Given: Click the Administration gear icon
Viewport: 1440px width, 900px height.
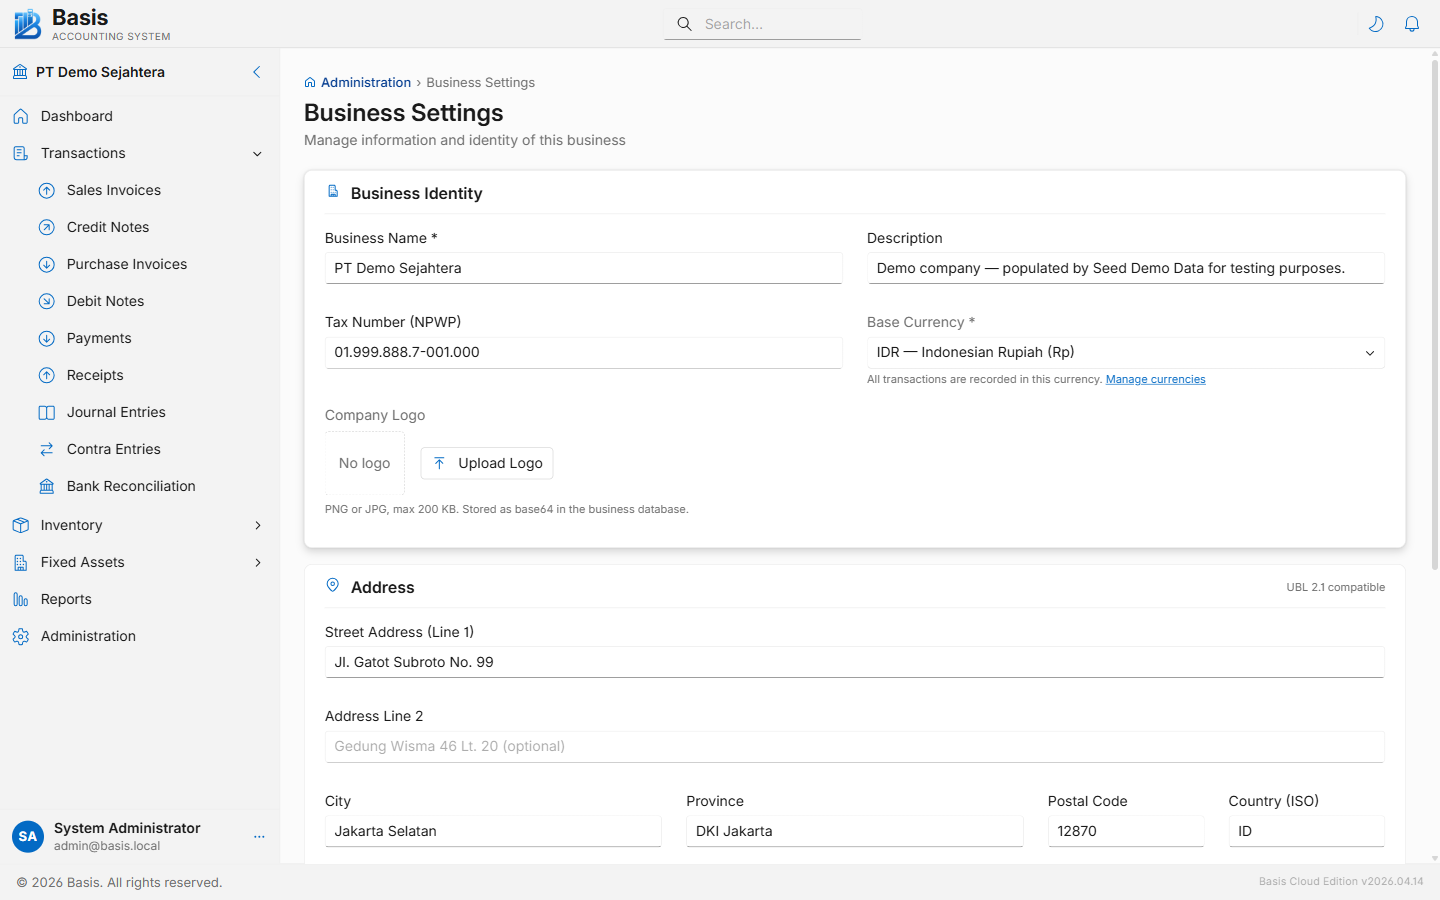Looking at the screenshot, I should point(21,636).
